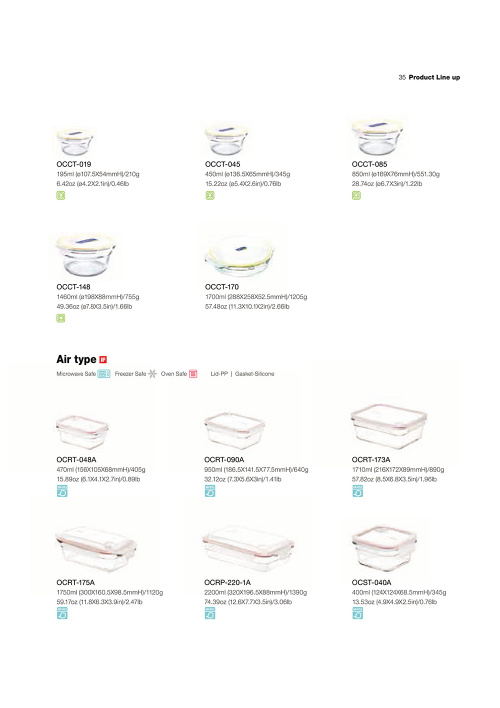Select the OCRT-173A container image
The width and height of the screenshot is (500, 708).
tap(389, 427)
